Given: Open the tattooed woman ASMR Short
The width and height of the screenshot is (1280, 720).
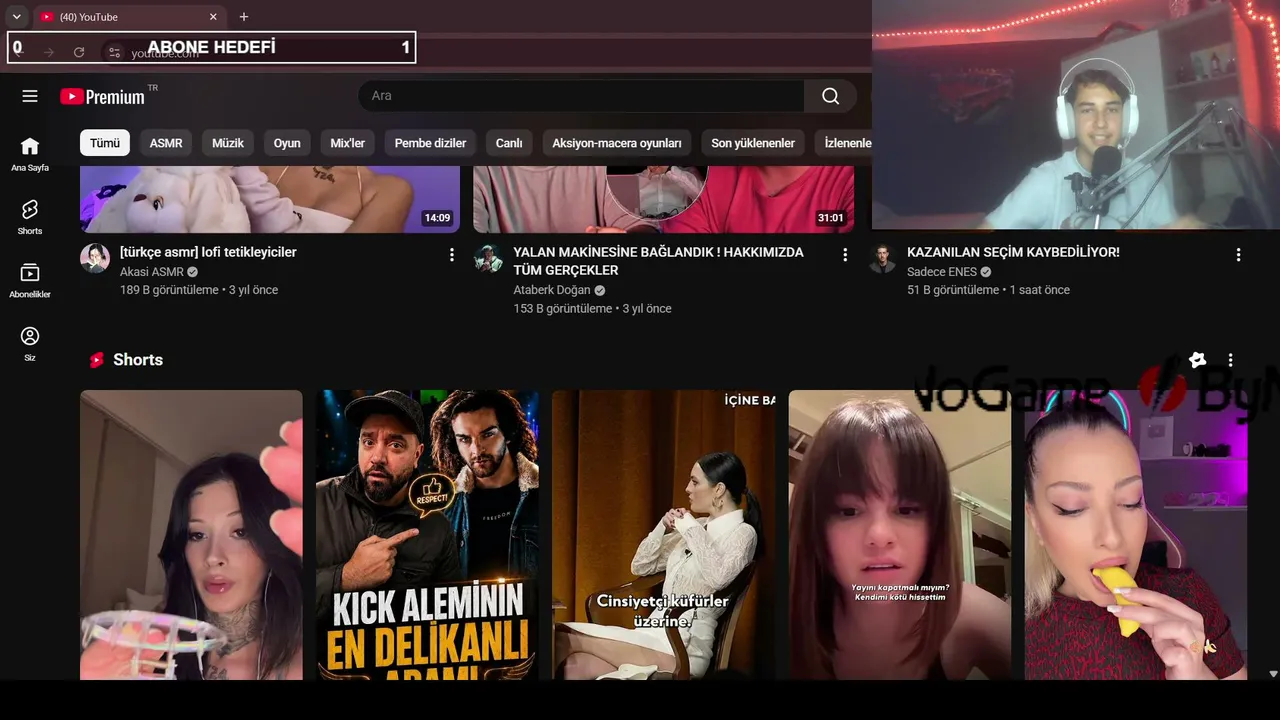Looking at the screenshot, I should point(191,535).
